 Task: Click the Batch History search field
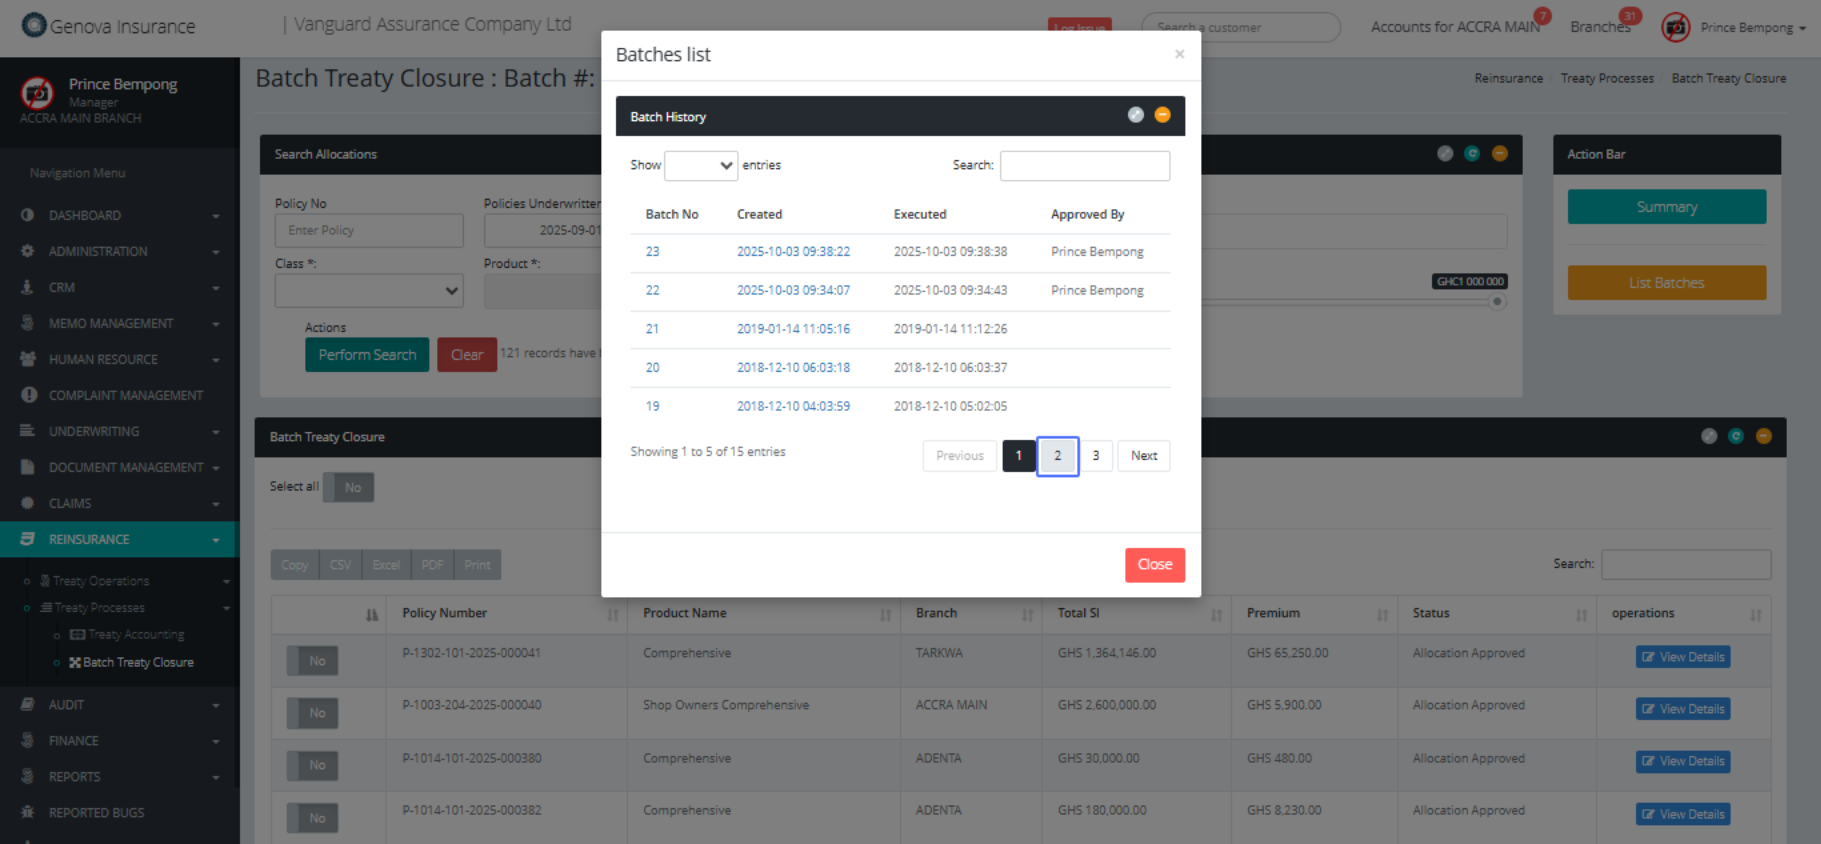coord(1084,166)
